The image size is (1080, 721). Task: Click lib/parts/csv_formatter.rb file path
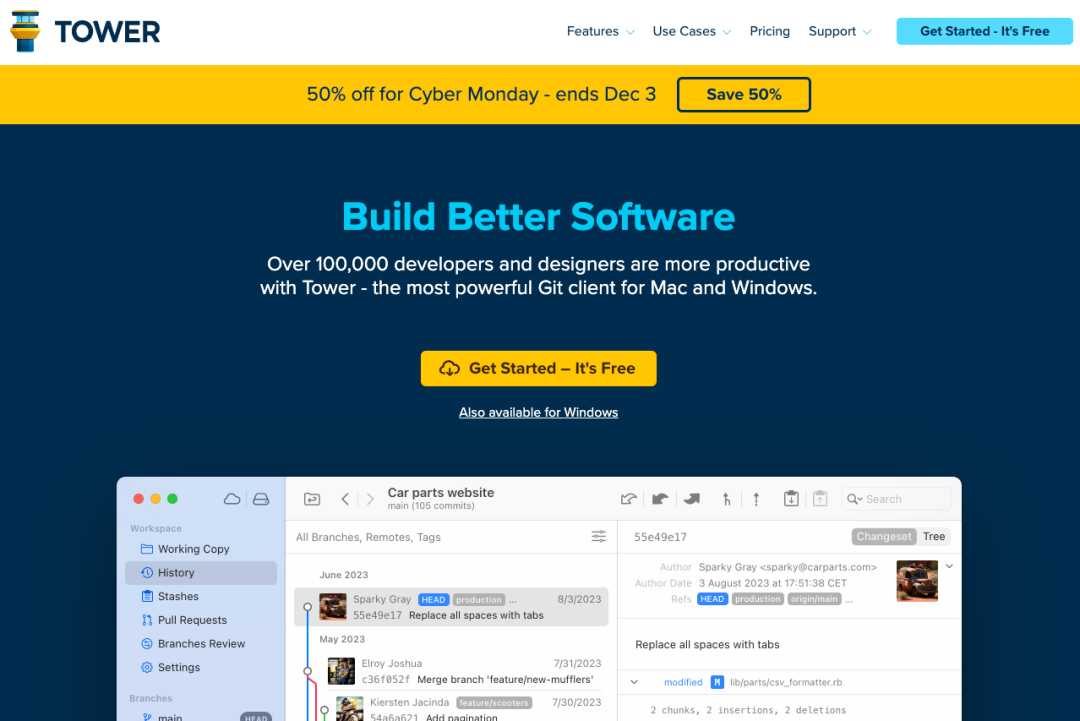[786, 682]
